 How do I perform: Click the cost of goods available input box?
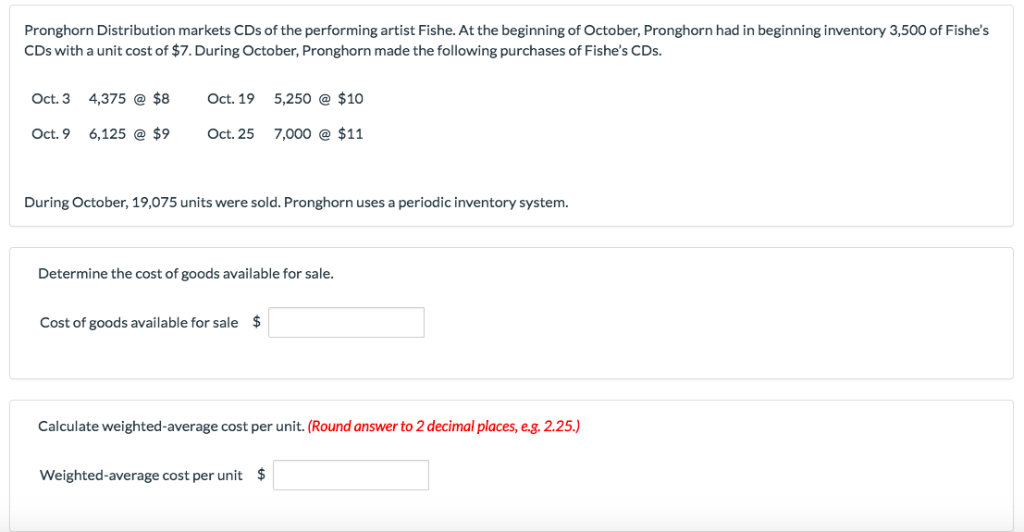(346, 322)
